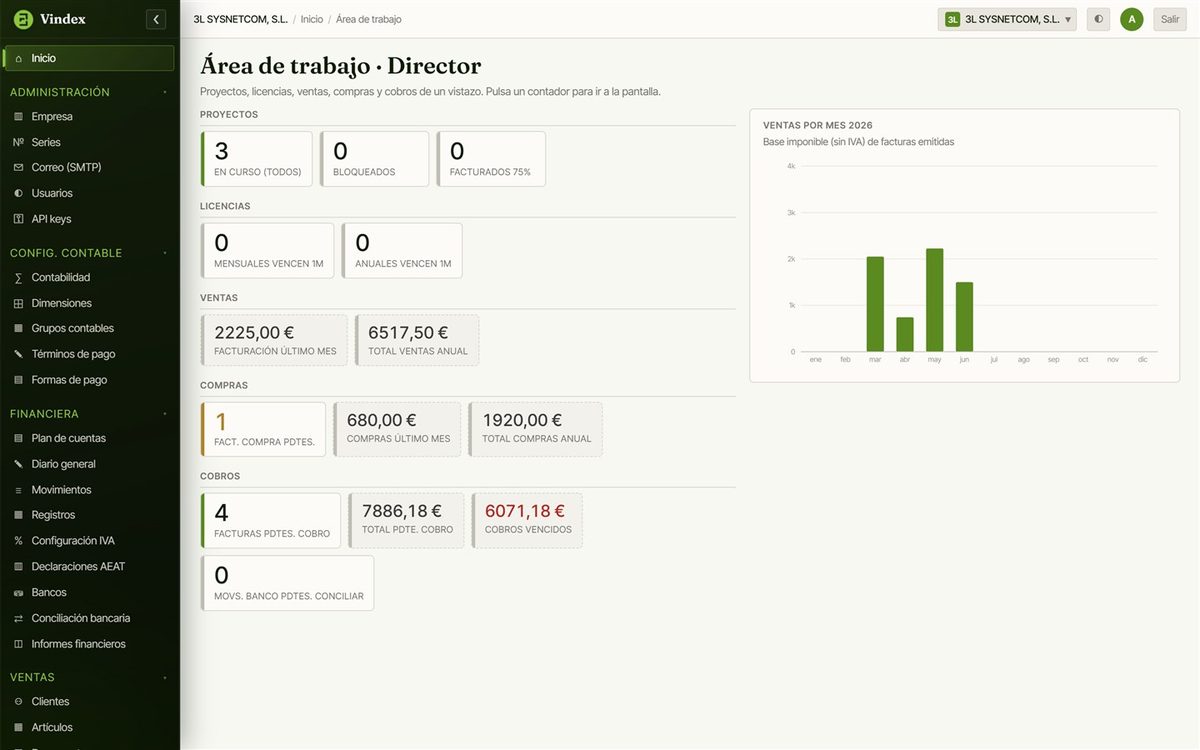Click the Contabilidad sigma icon
Image resolution: width=1200 pixels, height=750 pixels.
point(18,278)
